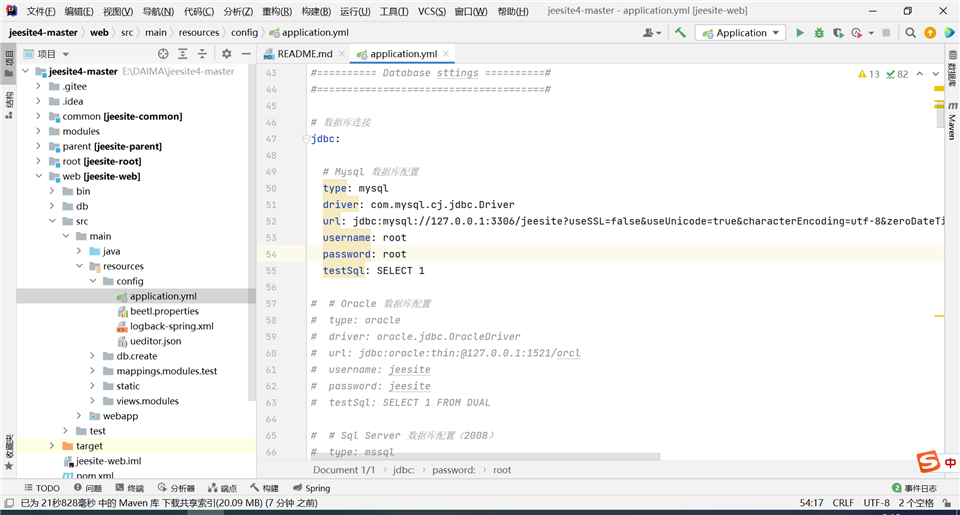The width and height of the screenshot is (960, 515).
Task: Open the VCS(S) menu
Action: pos(432,11)
